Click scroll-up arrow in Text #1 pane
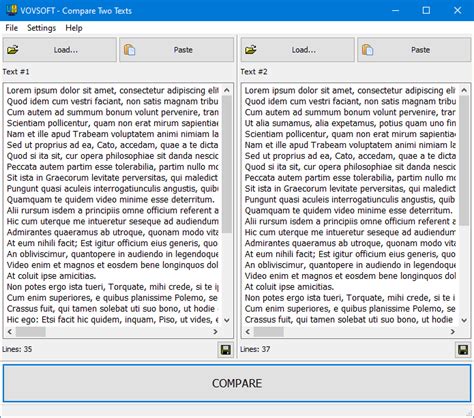The width and height of the screenshot is (474, 418). click(227, 90)
